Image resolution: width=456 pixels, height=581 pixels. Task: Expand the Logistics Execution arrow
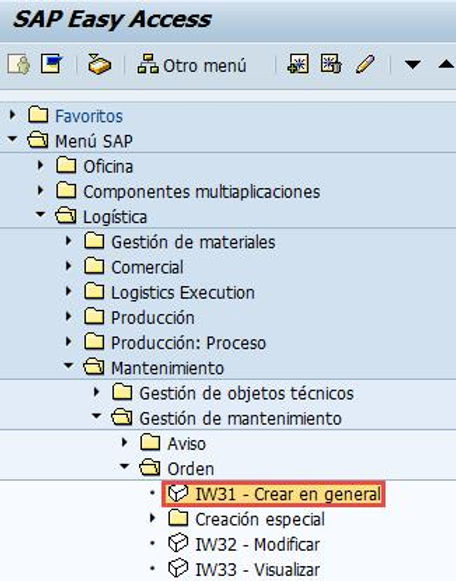tap(69, 291)
